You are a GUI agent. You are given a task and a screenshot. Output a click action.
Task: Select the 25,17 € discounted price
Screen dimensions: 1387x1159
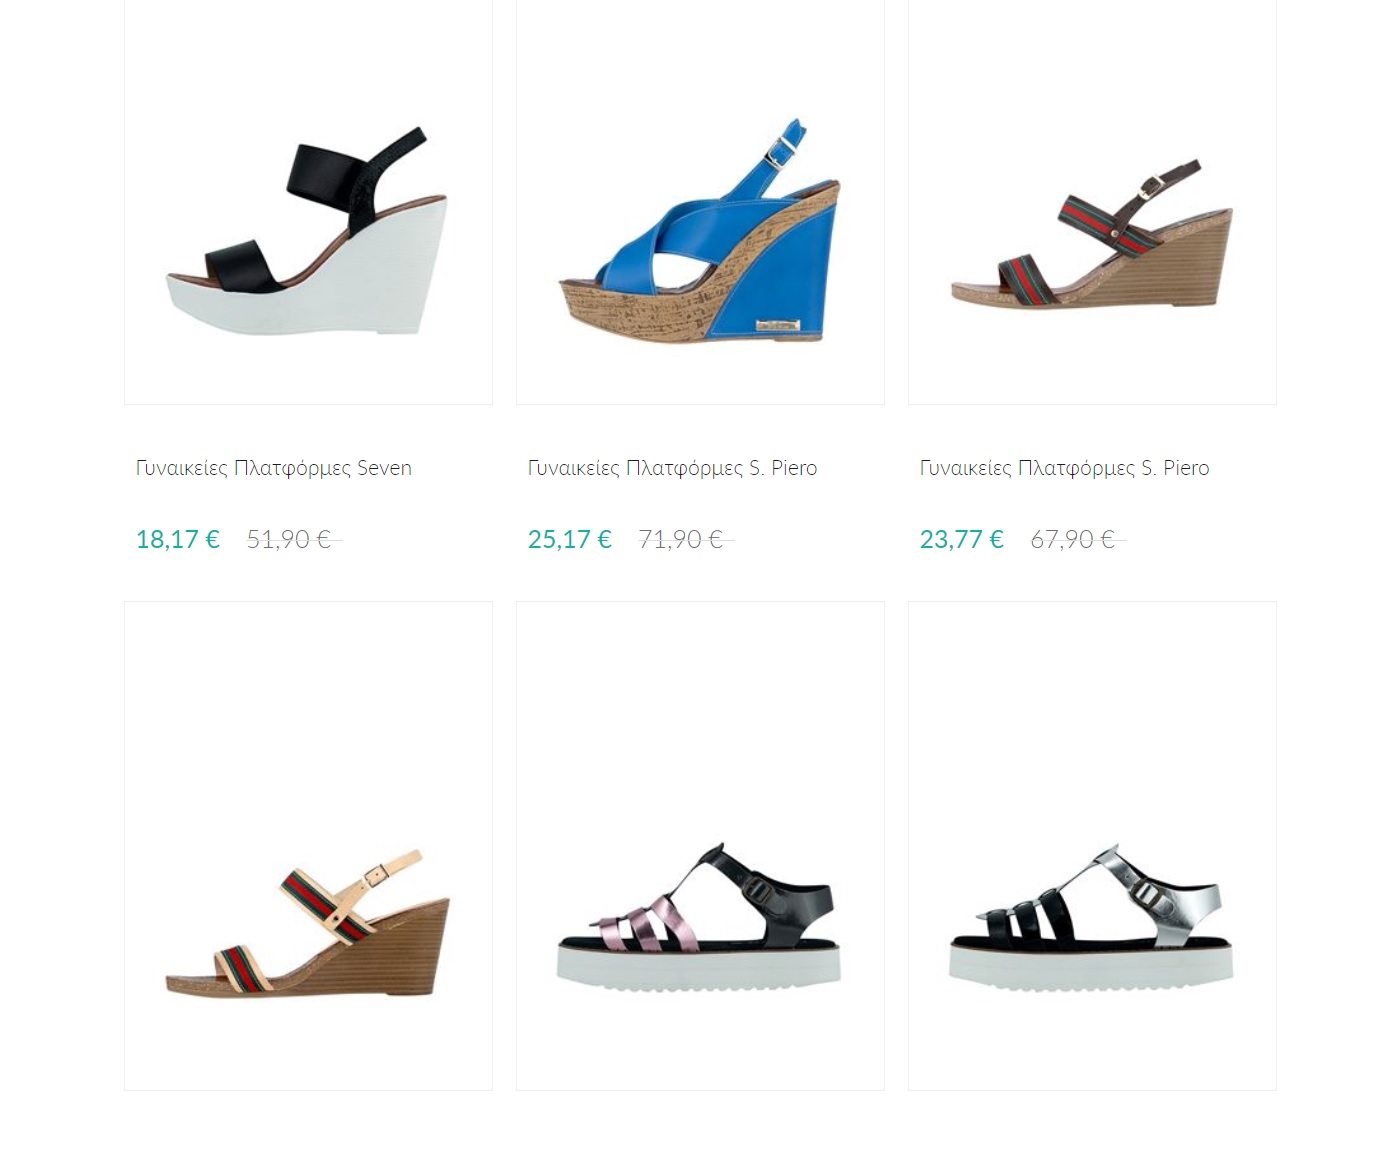click(570, 539)
